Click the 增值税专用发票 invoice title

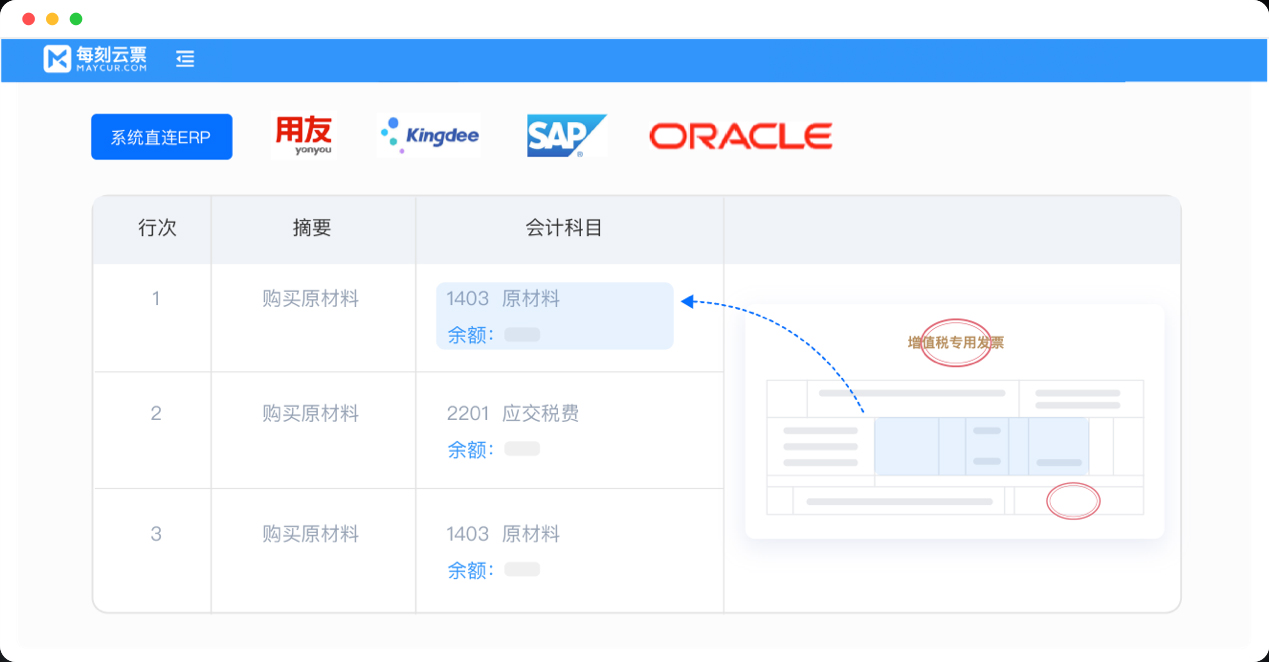pos(955,343)
